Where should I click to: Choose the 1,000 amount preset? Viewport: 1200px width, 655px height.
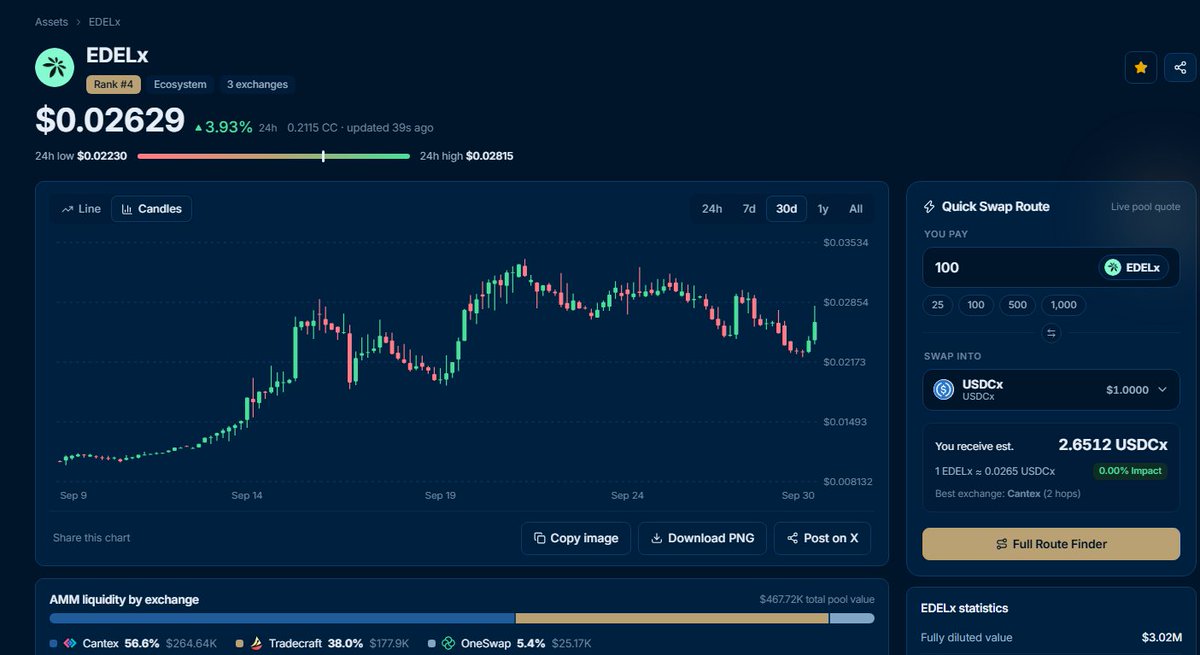coord(1064,305)
